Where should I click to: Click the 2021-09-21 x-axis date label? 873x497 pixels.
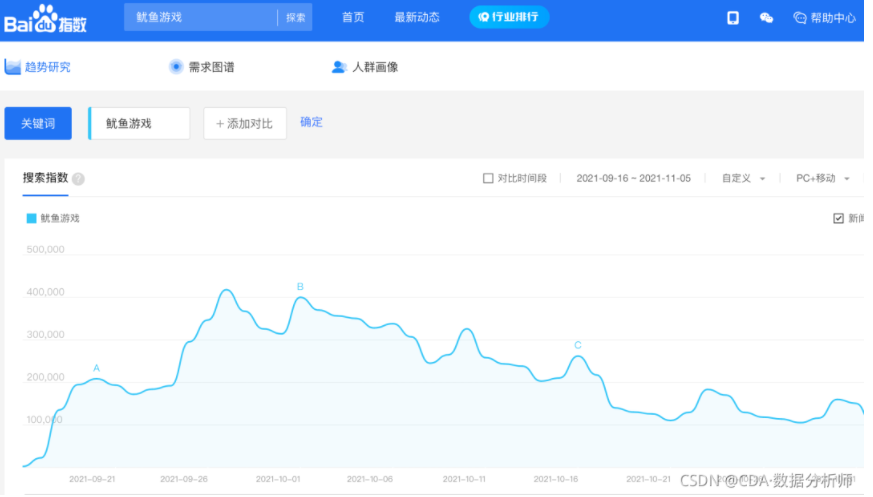92,479
